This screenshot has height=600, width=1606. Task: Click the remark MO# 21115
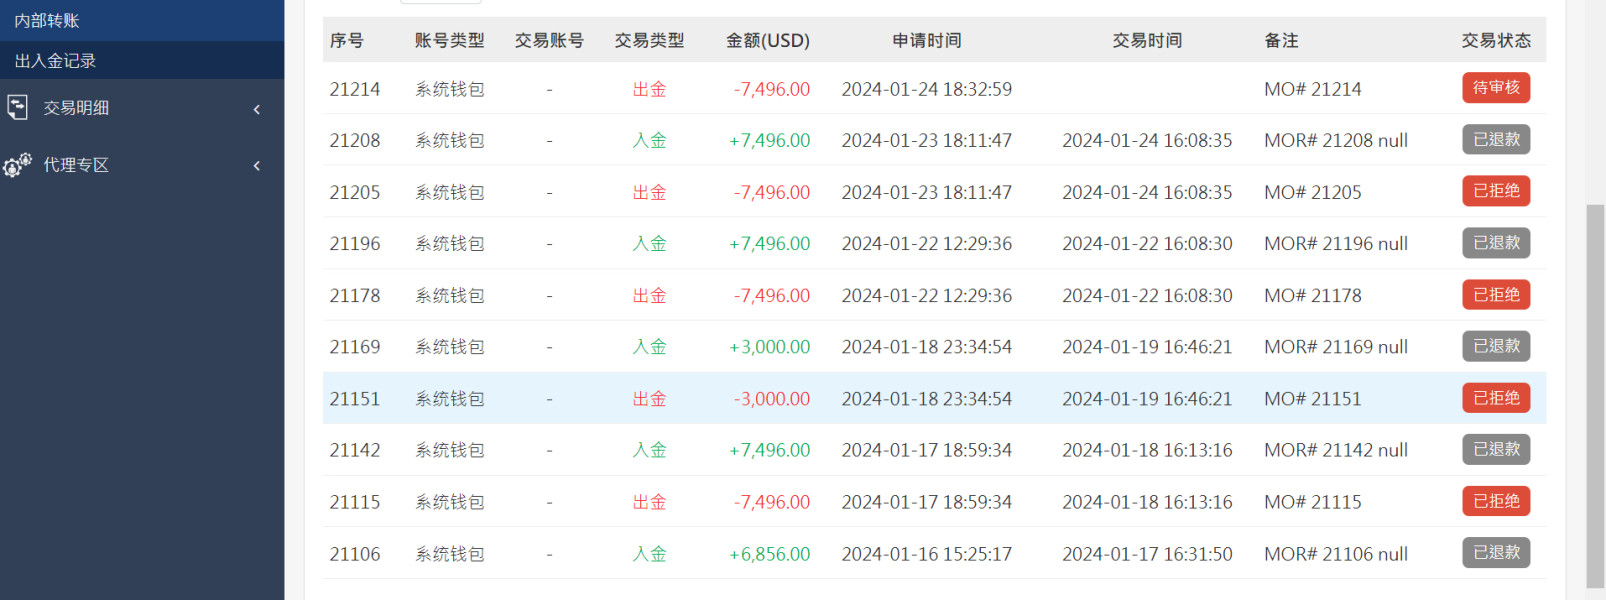point(1313,502)
